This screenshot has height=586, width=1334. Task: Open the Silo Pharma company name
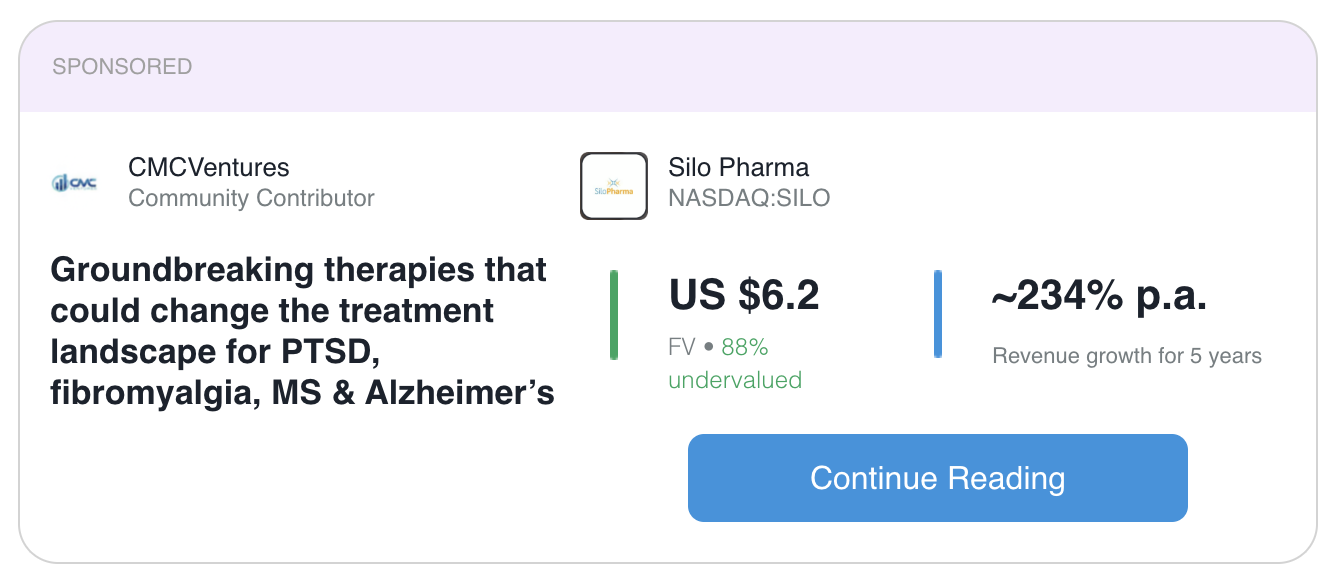pos(738,167)
